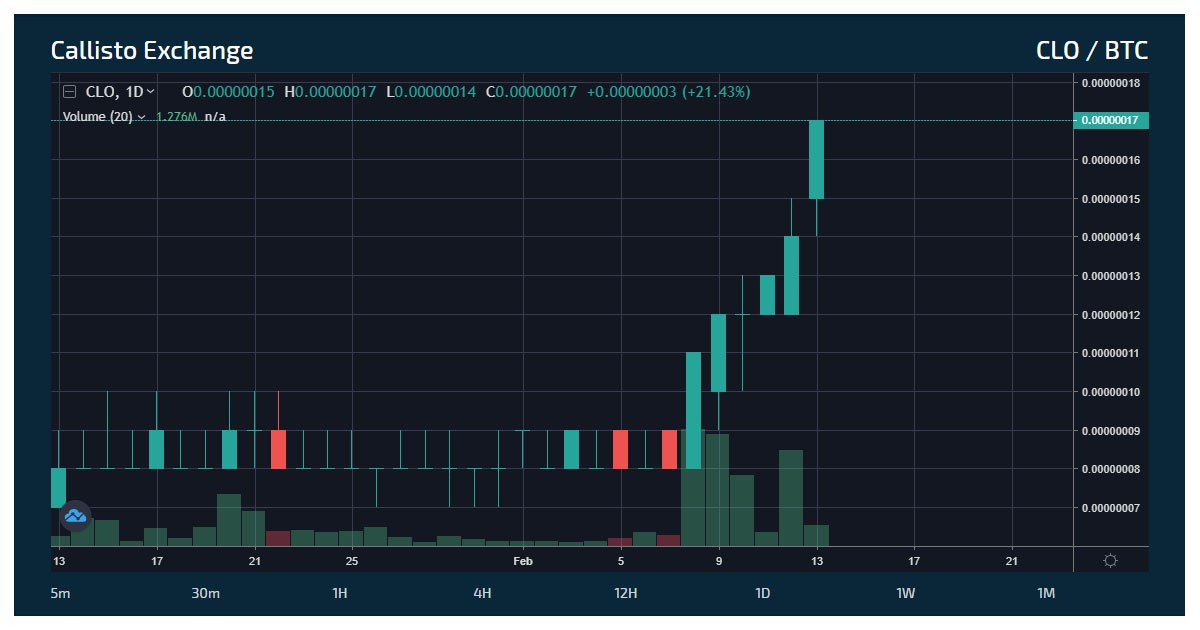Click the 0.00000008 price axis label

coord(1110,469)
